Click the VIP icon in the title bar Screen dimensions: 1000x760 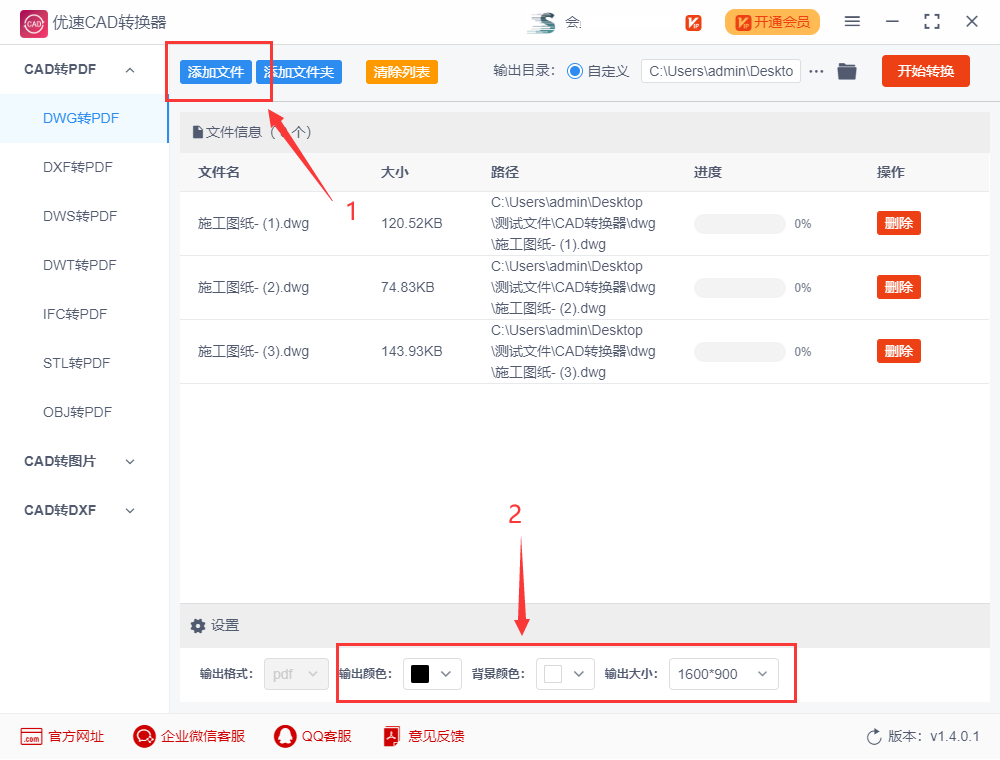pos(693,21)
